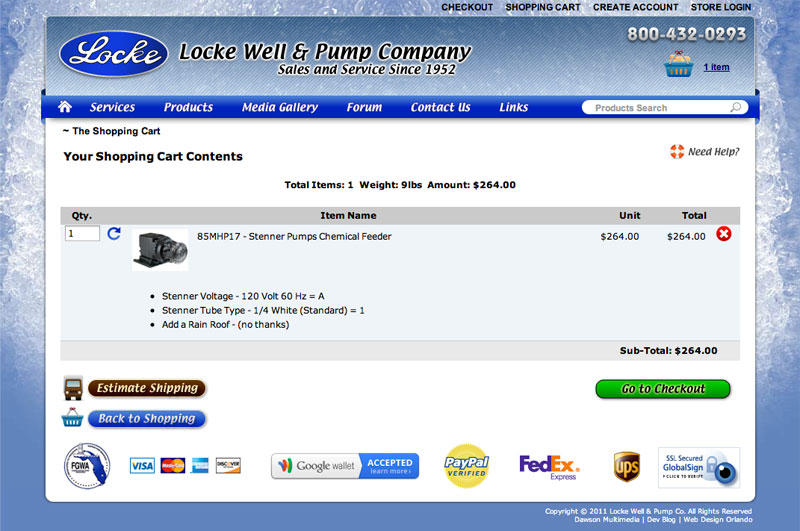Open Services menu

112,107
